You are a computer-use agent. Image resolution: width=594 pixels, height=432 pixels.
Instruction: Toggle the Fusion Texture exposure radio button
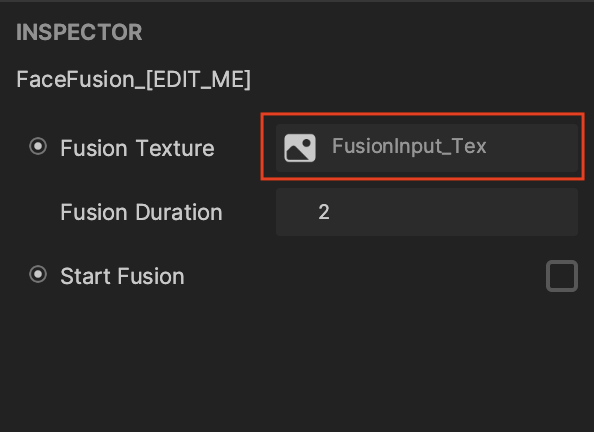tap(38, 147)
